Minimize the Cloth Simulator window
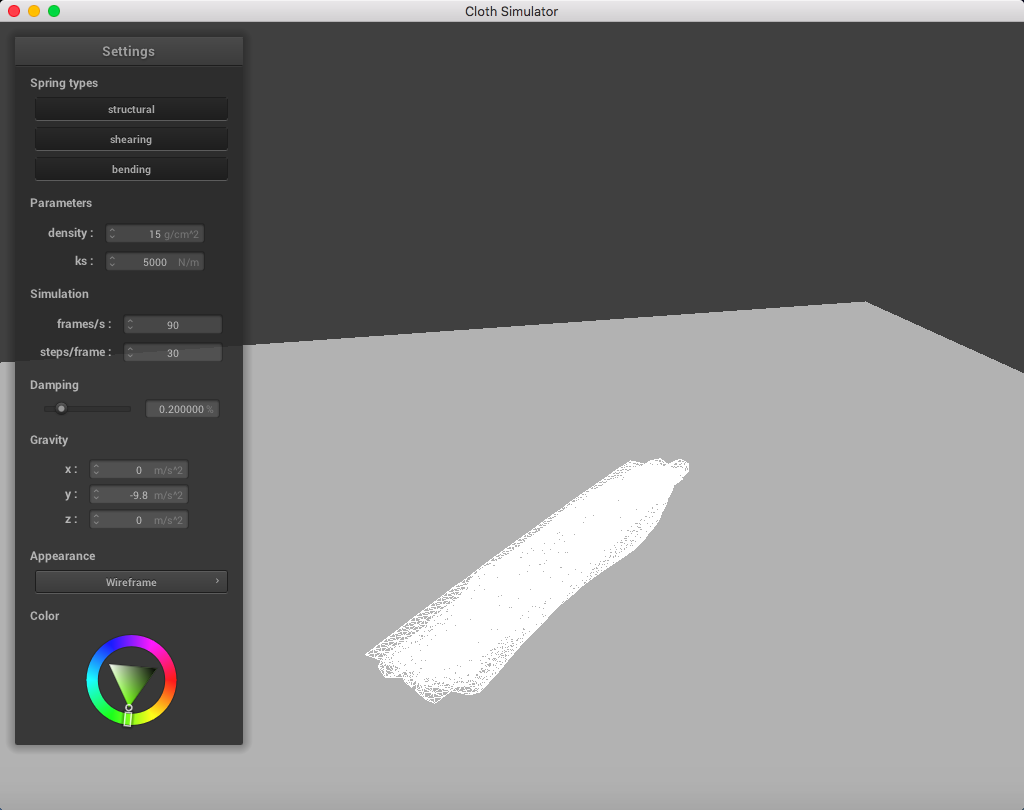 coord(34,11)
